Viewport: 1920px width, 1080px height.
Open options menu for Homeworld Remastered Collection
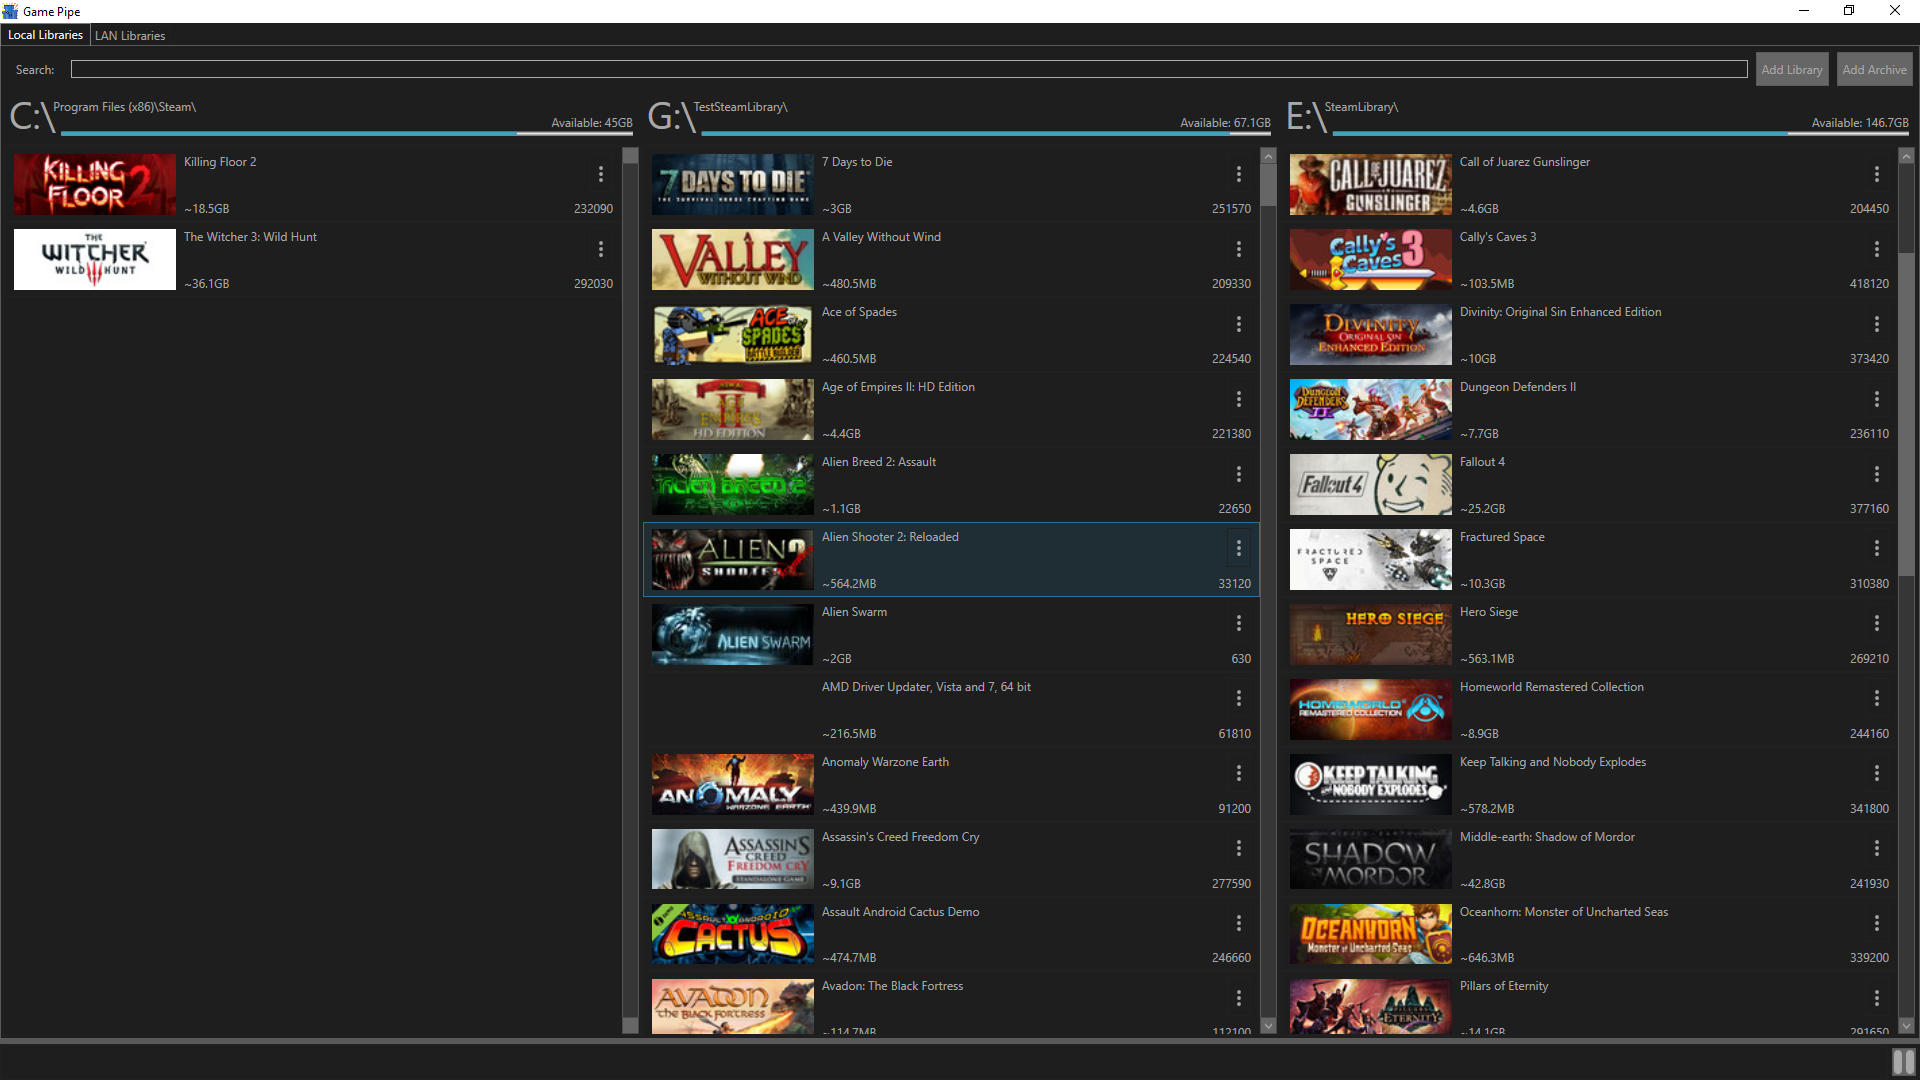[1876, 698]
